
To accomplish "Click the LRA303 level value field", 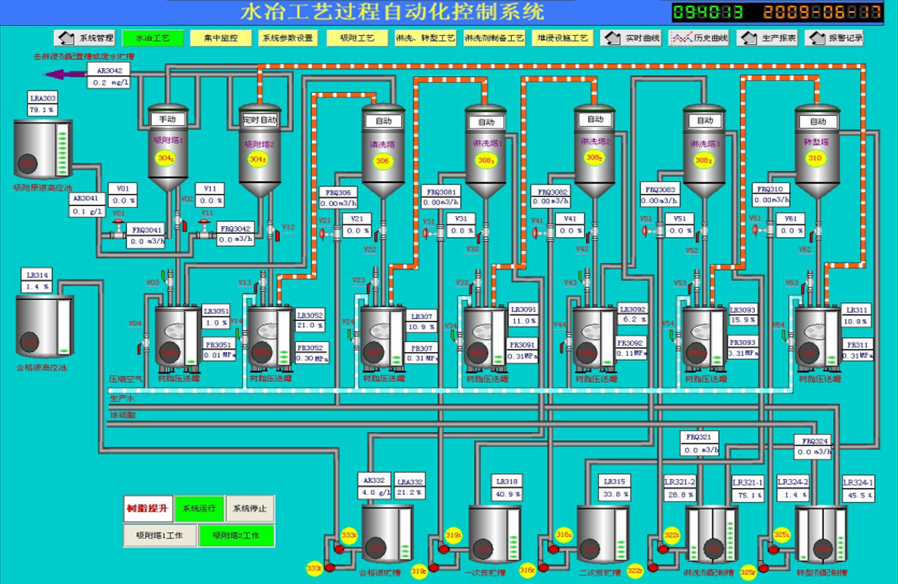I will [41, 110].
